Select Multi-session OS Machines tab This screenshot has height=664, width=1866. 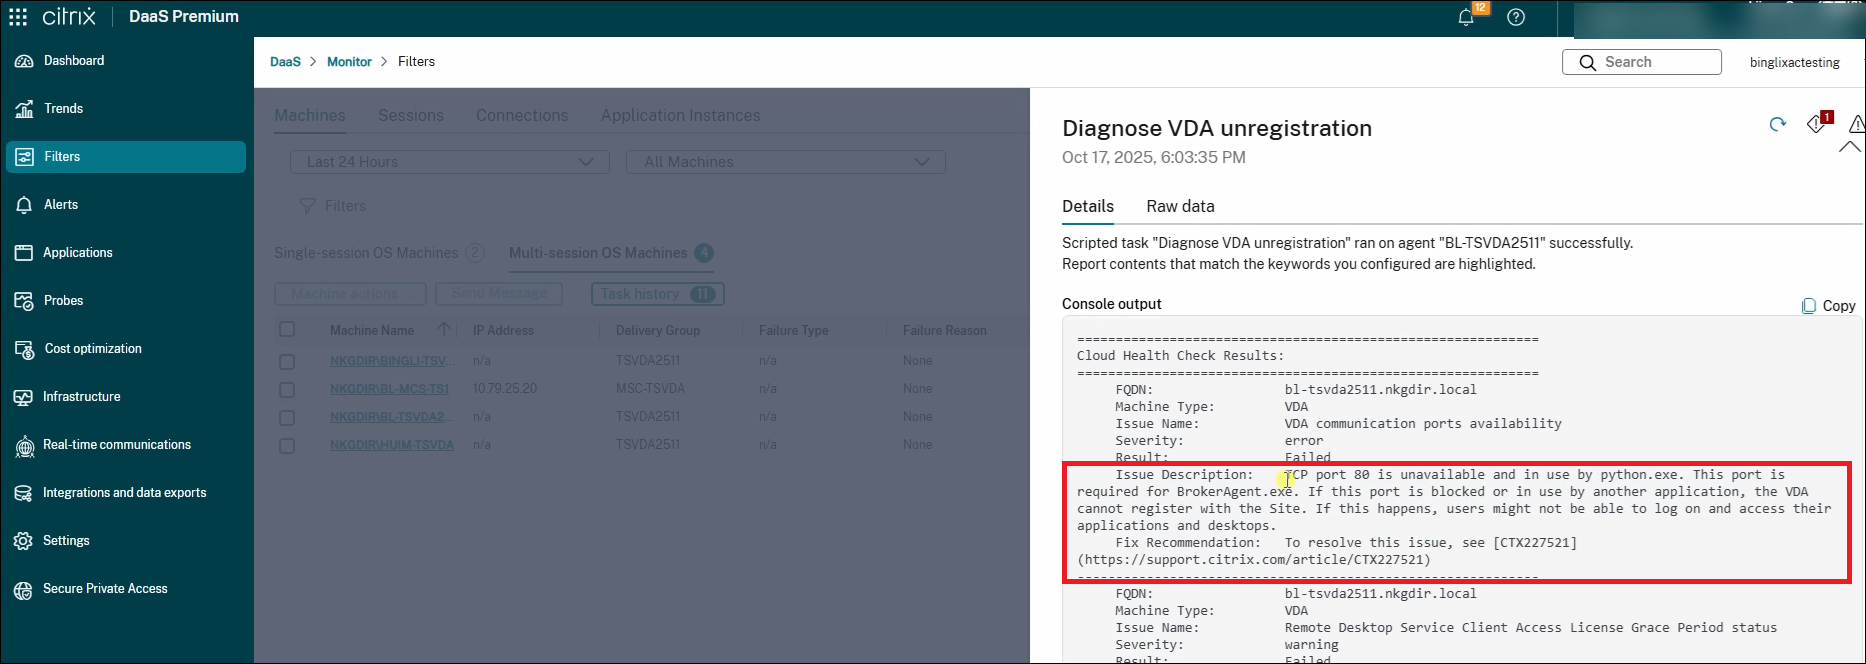[611, 253]
